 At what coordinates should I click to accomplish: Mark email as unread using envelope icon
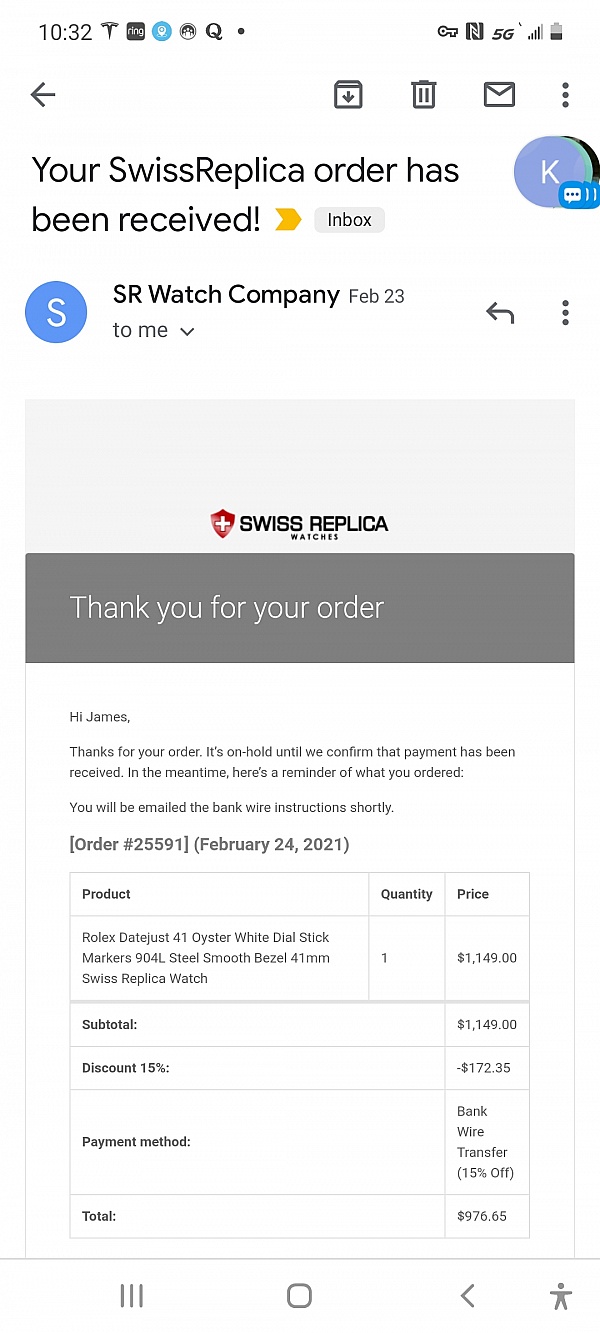[x=499, y=95]
